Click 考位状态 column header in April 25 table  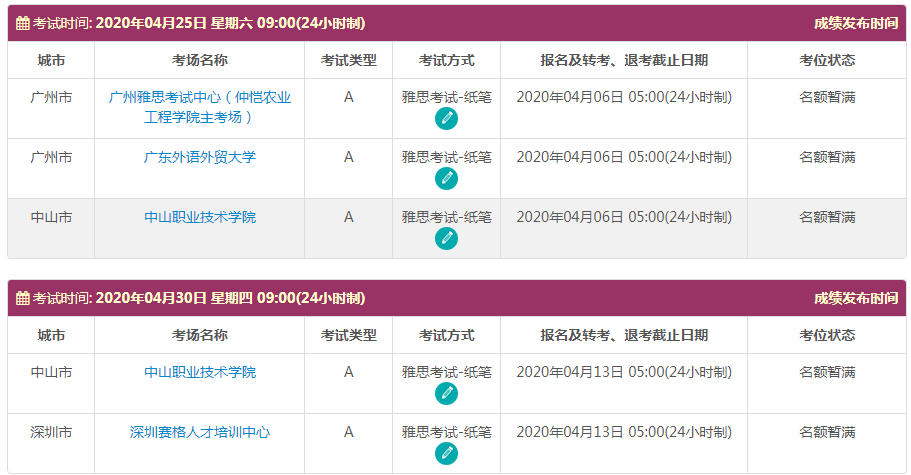tap(827, 60)
